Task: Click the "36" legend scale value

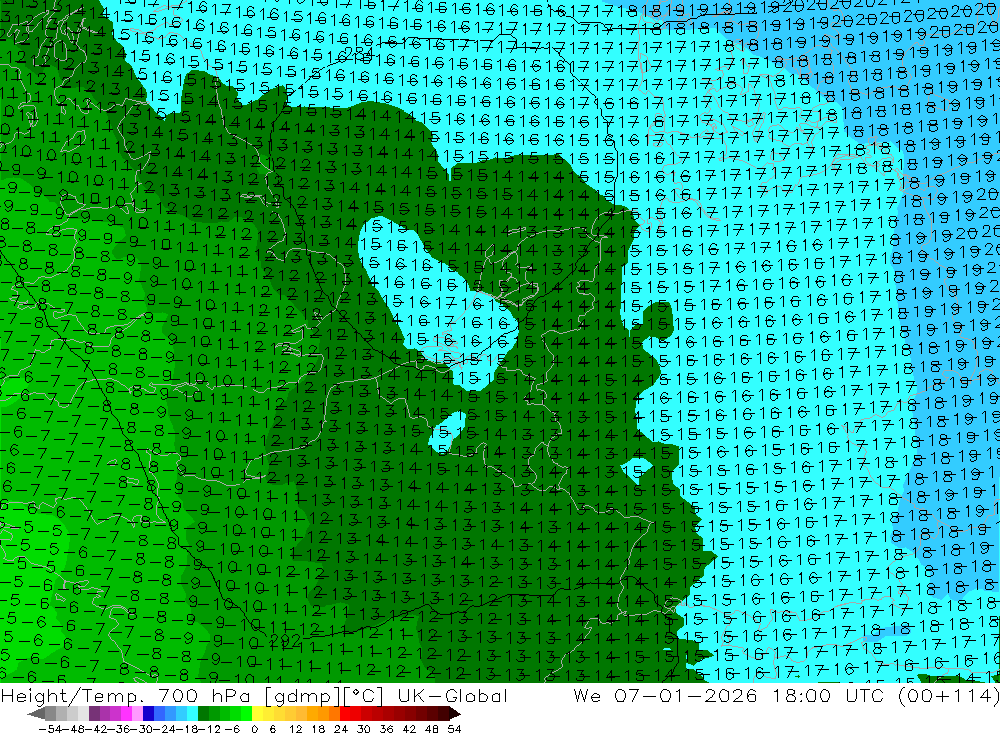Action: (x=386, y=729)
